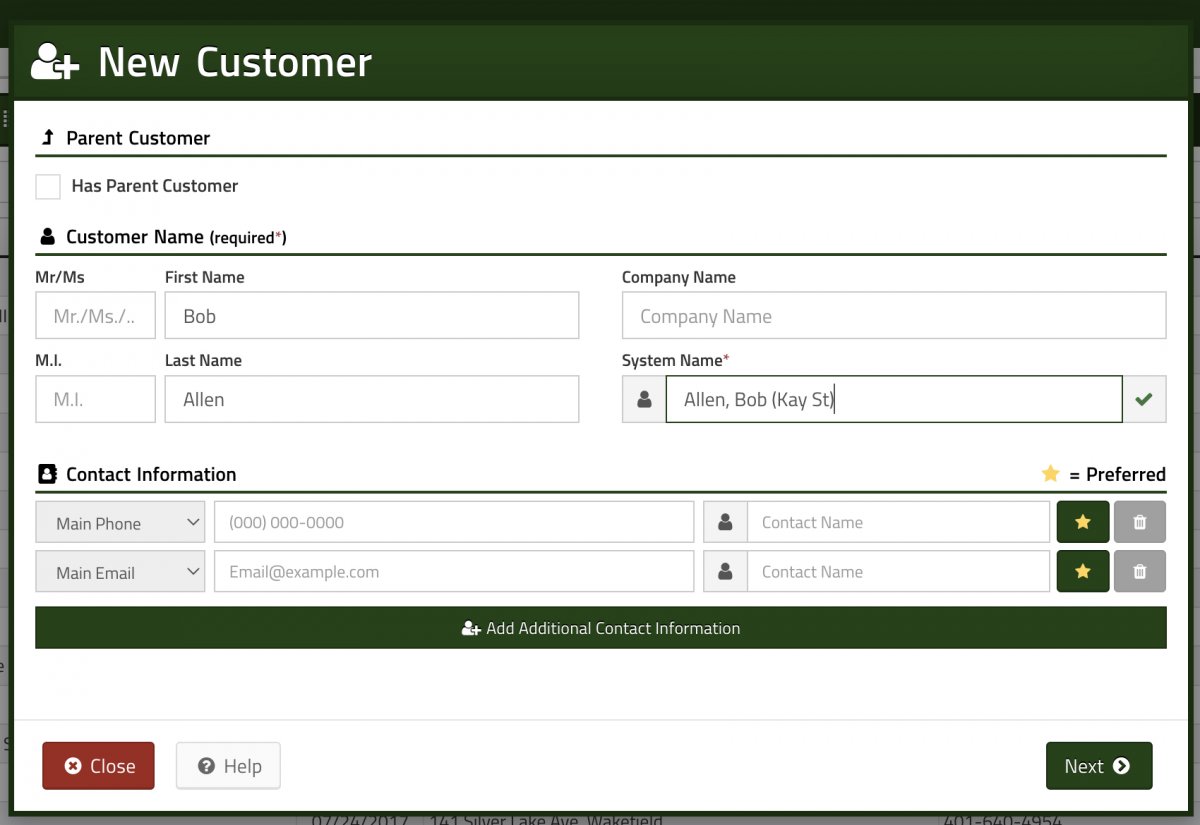Click Add Additional Contact Information button

601,628
